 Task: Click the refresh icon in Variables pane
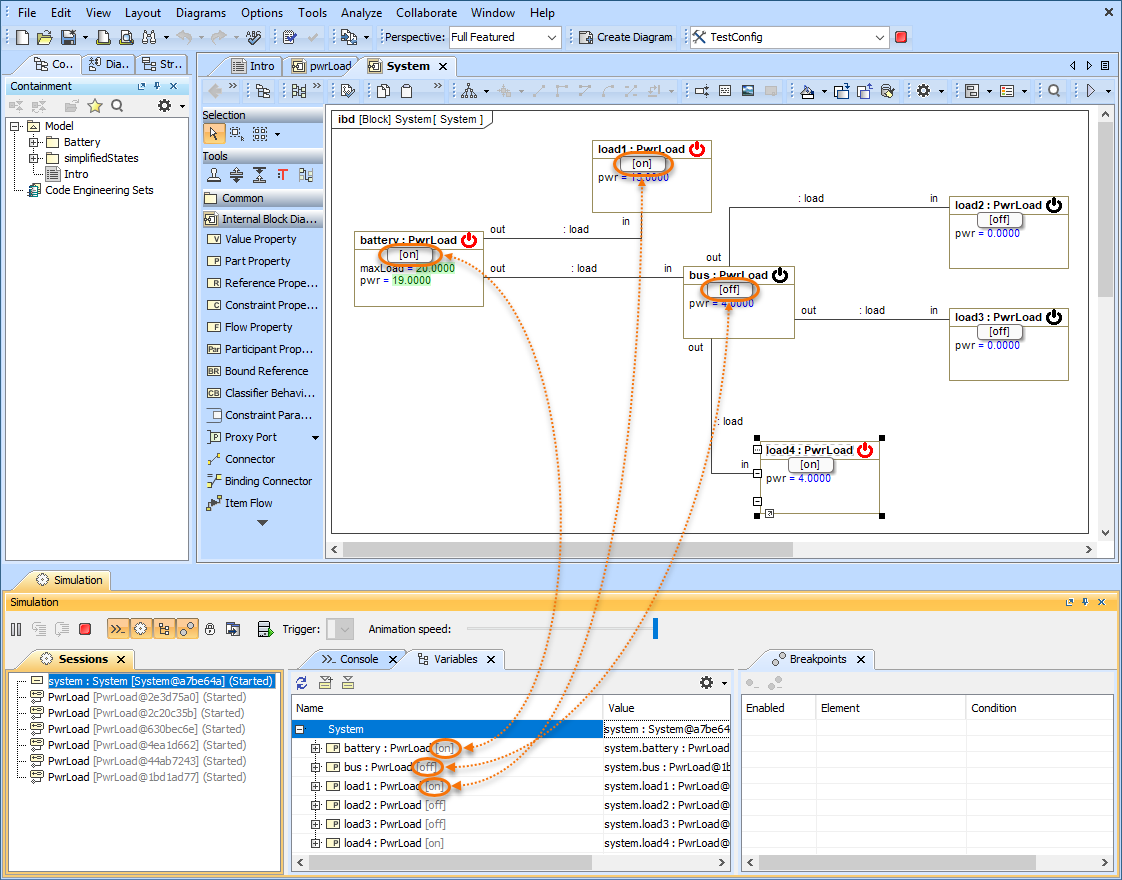pos(302,683)
